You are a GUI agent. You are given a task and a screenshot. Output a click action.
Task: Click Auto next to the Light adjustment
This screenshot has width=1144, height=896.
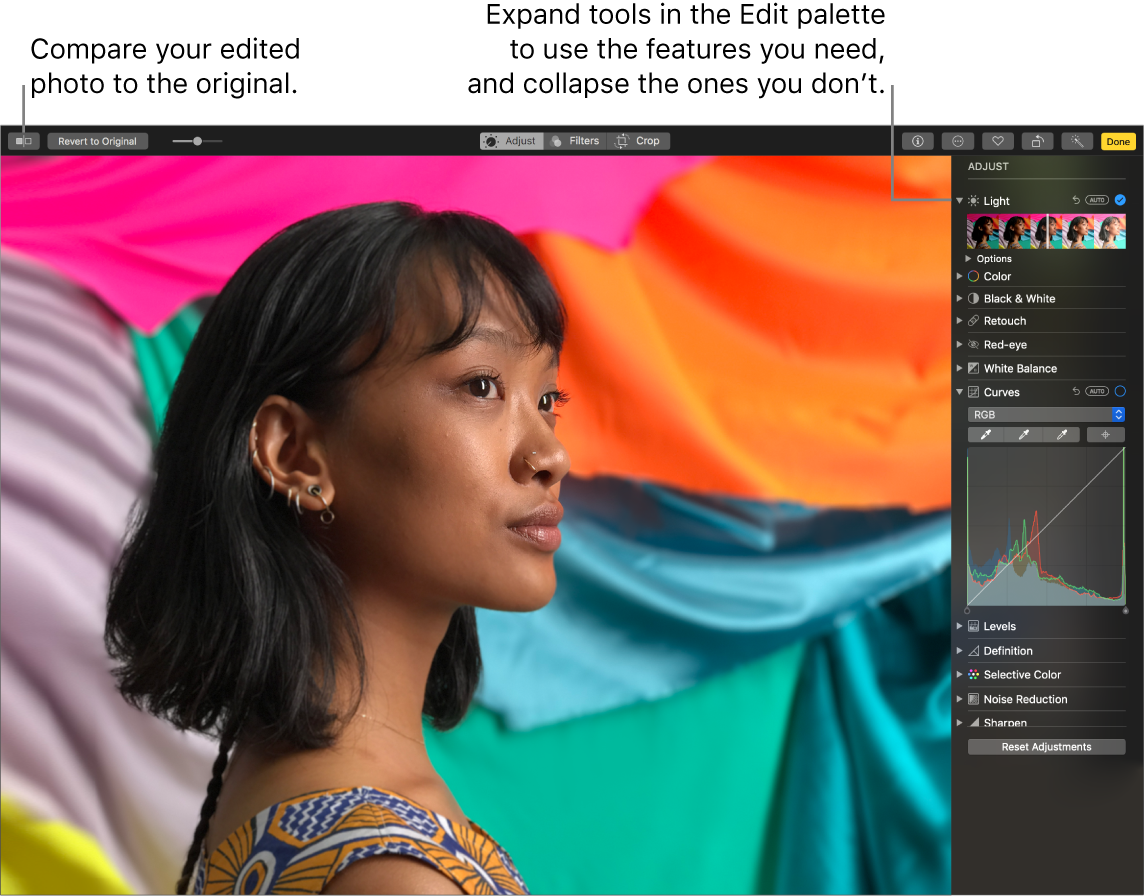1096,200
